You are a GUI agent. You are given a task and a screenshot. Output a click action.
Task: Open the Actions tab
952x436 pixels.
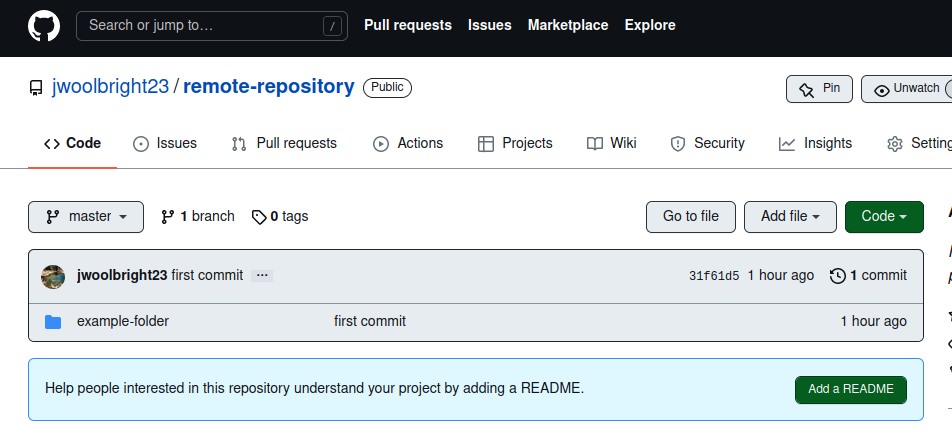[408, 144]
